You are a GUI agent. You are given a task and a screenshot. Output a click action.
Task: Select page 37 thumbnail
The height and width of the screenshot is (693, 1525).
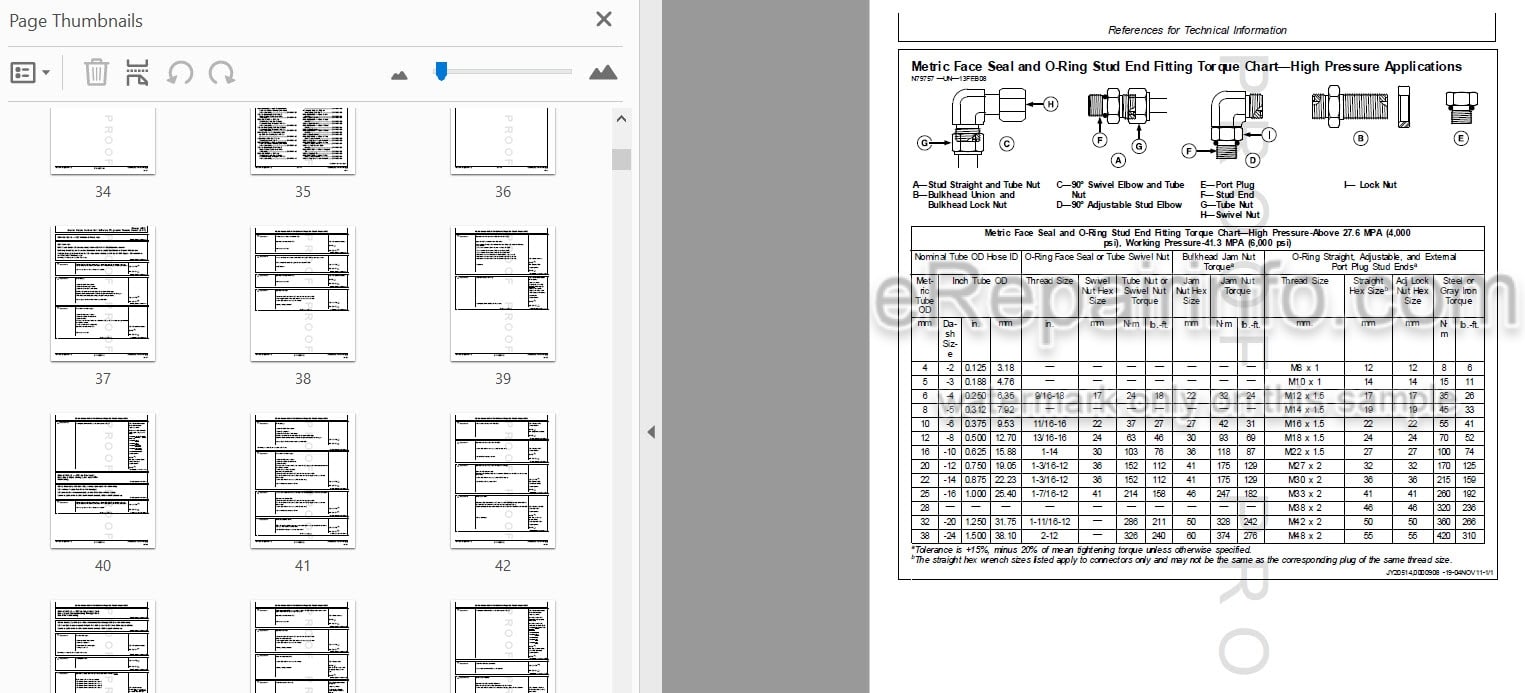(103, 294)
